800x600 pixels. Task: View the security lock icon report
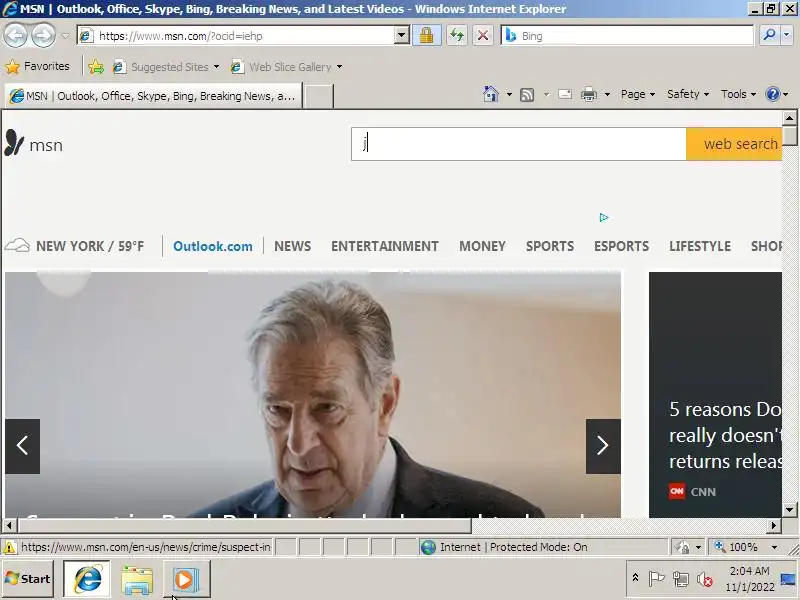pos(427,36)
